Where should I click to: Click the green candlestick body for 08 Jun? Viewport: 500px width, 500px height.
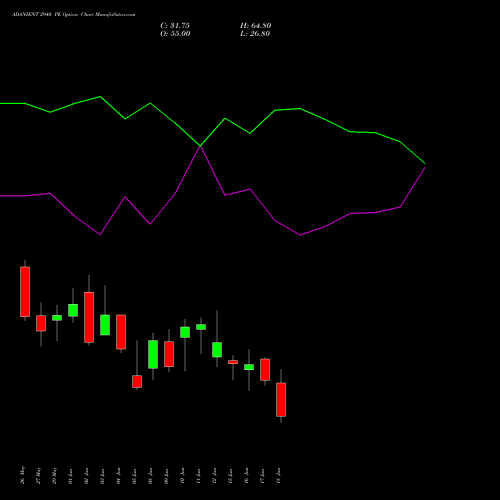pos(153,354)
